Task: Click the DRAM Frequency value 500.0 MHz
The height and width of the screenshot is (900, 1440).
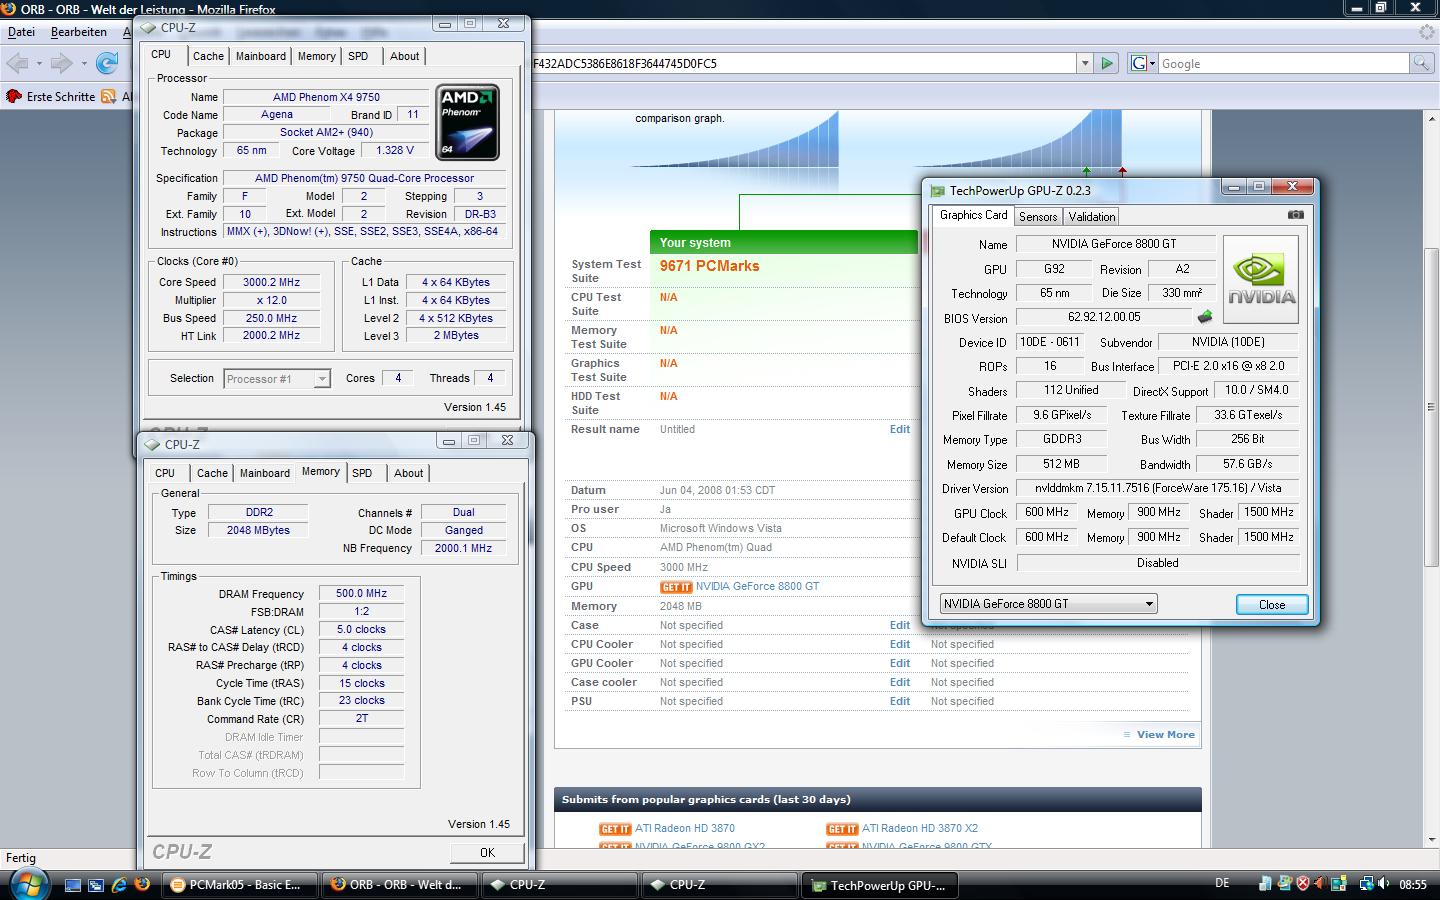Action: tap(361, 594)
